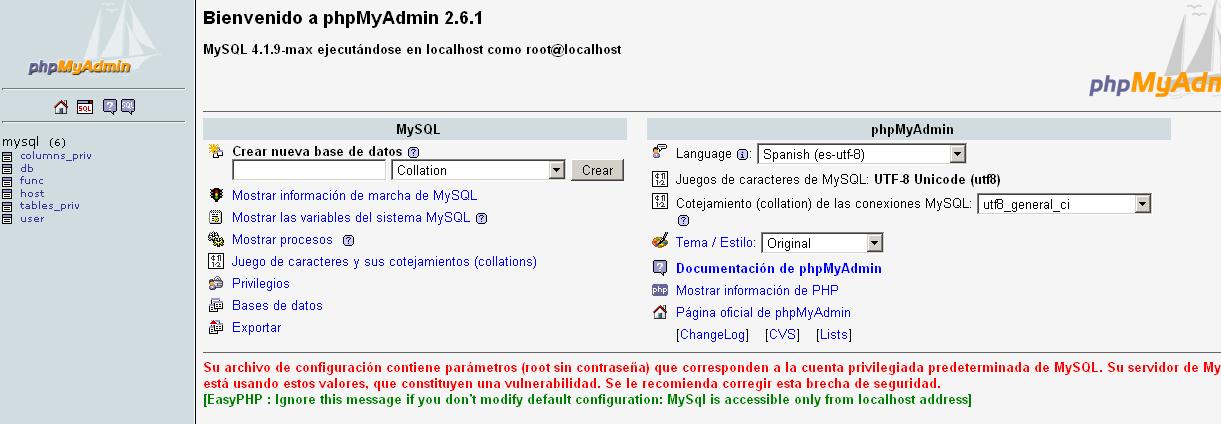Image resolution: width=1221 pixels, height=424 pixels.
Task: Open the utf8_general_ci connection collation dropdown
Action: [1064, 204]
